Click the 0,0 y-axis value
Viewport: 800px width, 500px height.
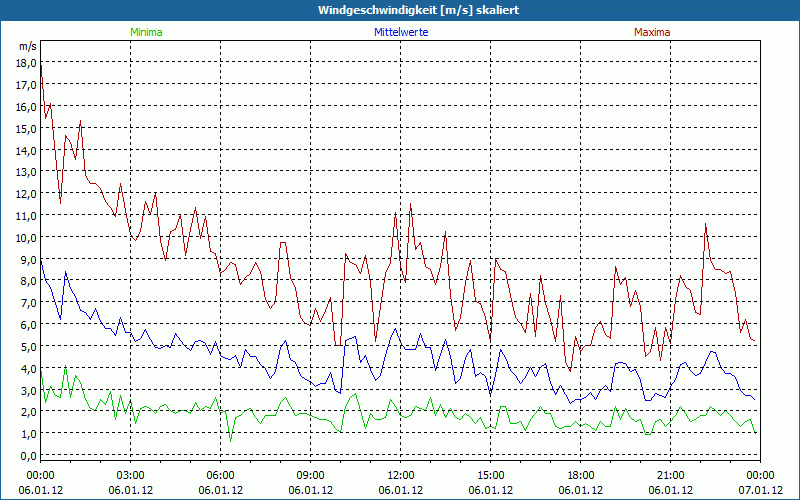(29, 456)
